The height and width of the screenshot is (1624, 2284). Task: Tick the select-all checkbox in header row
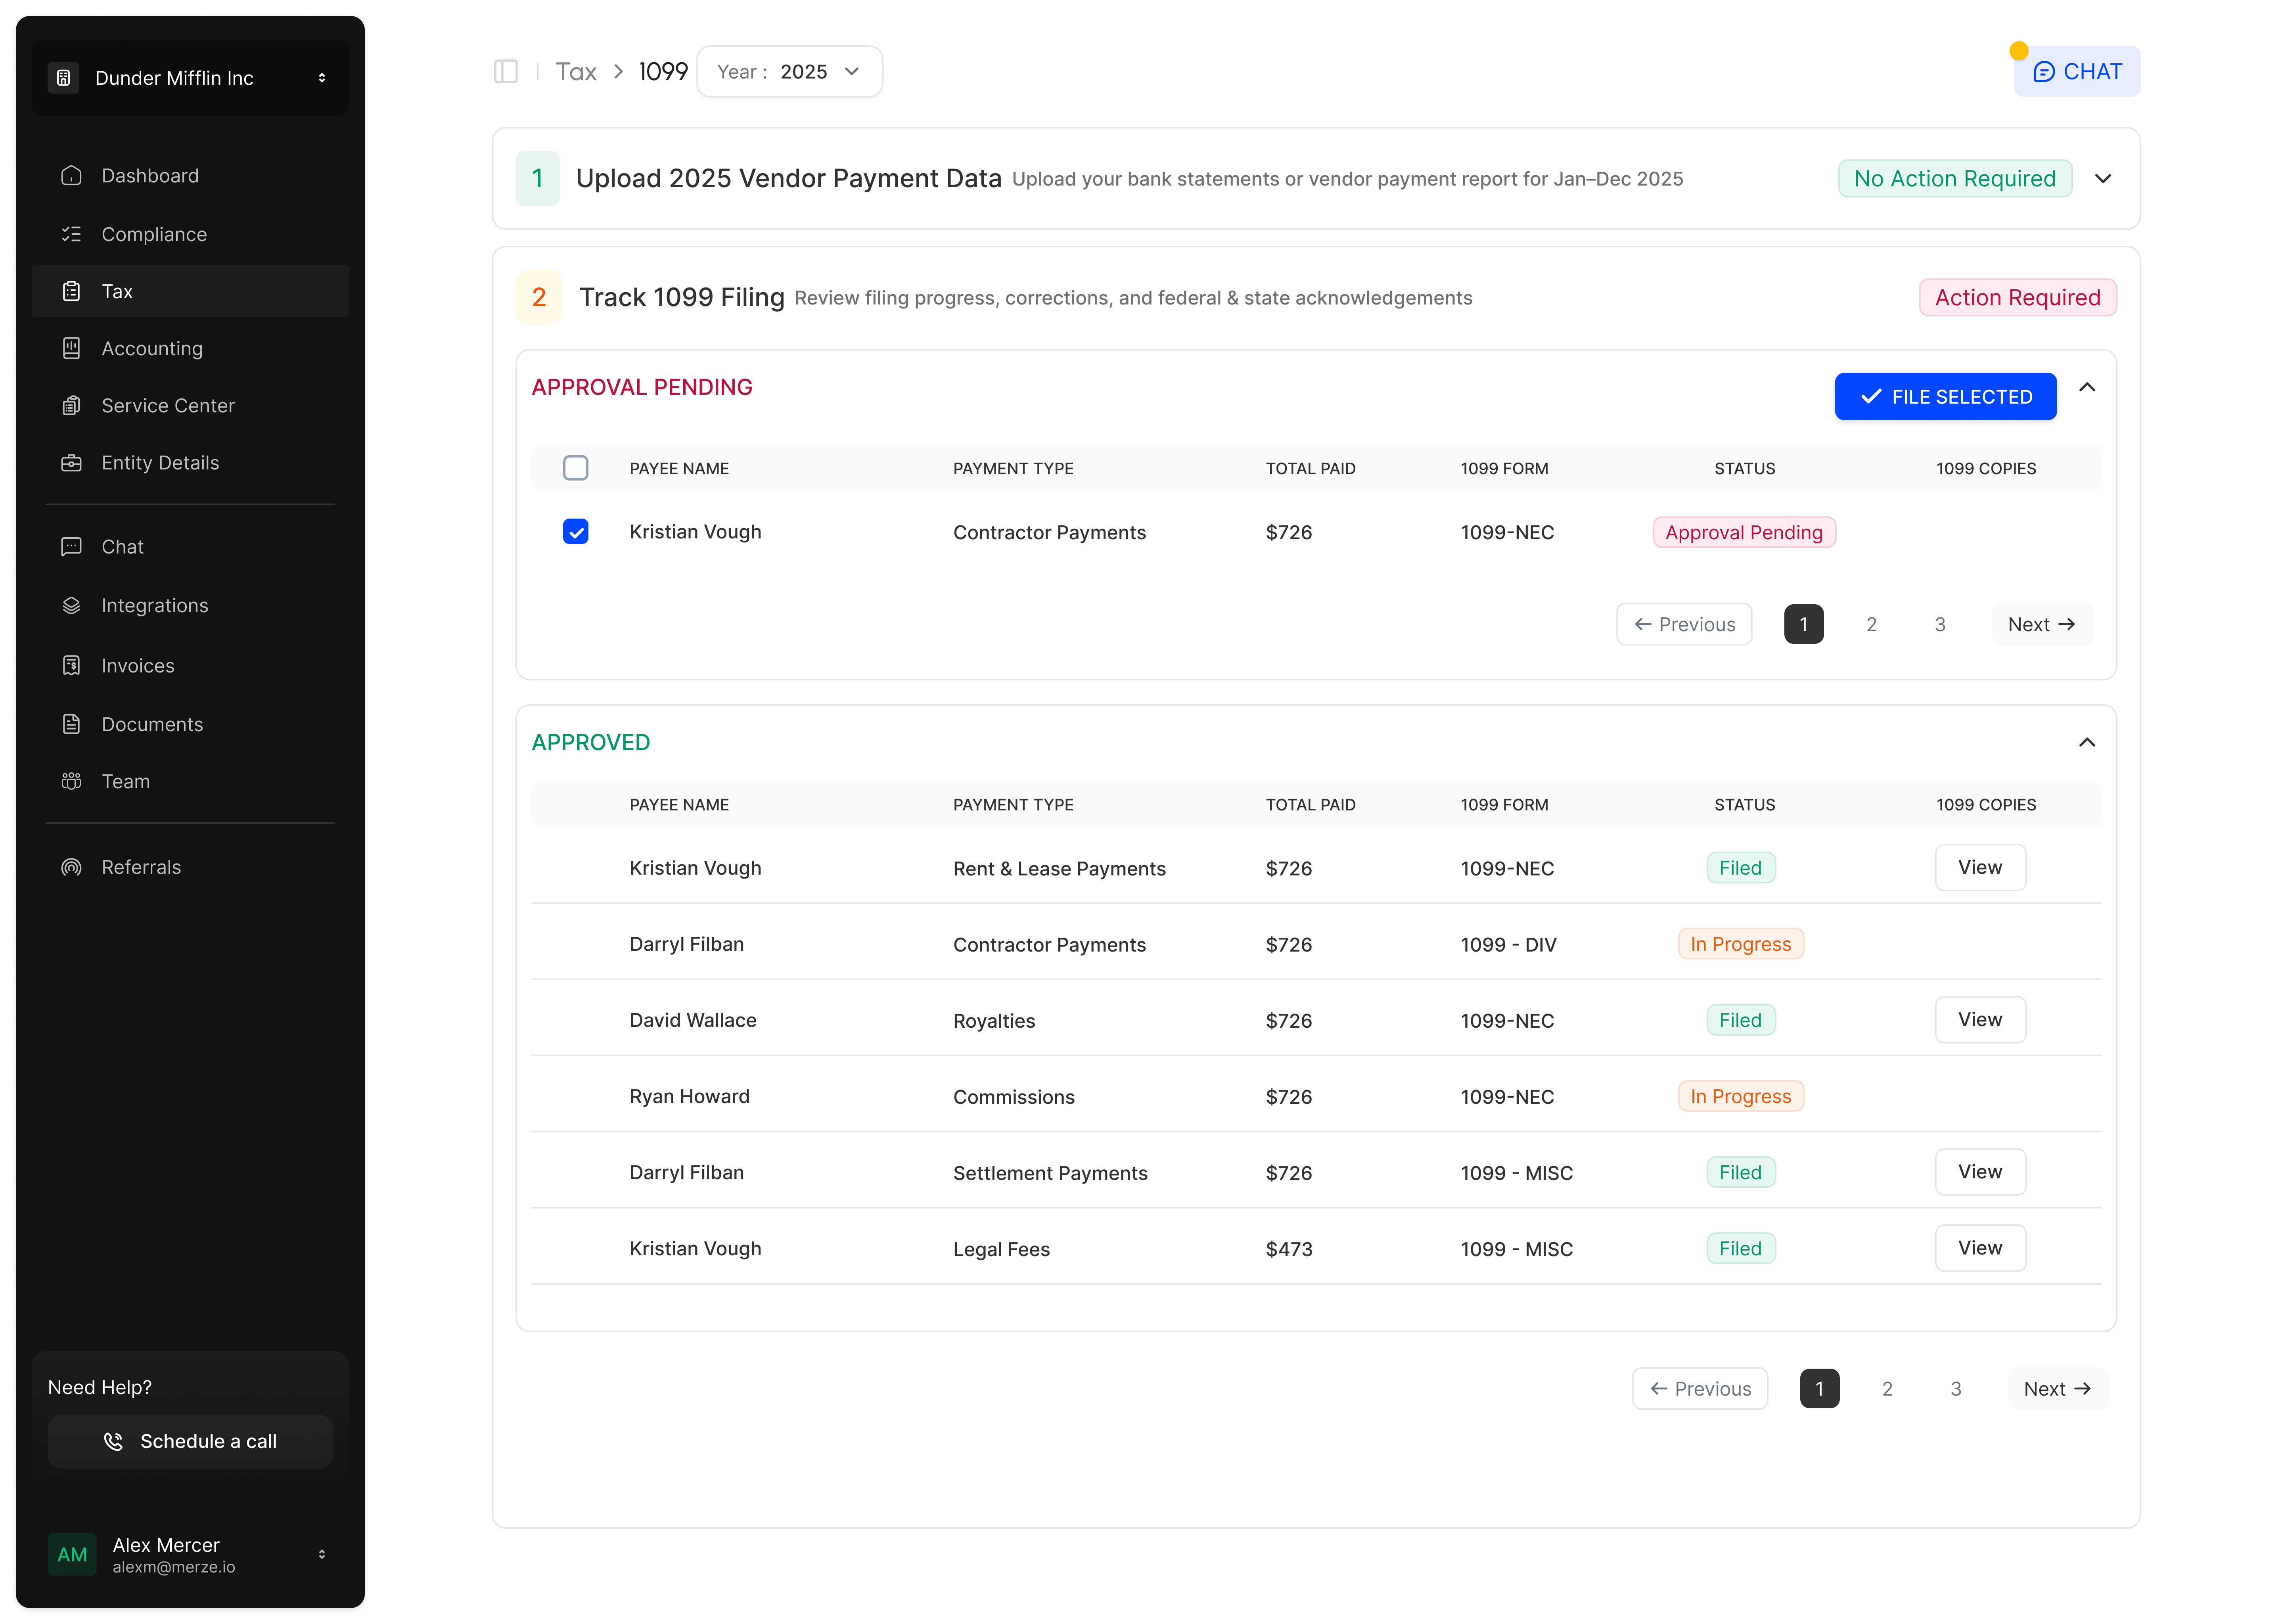pyautogui.click(x=576, y=468)
